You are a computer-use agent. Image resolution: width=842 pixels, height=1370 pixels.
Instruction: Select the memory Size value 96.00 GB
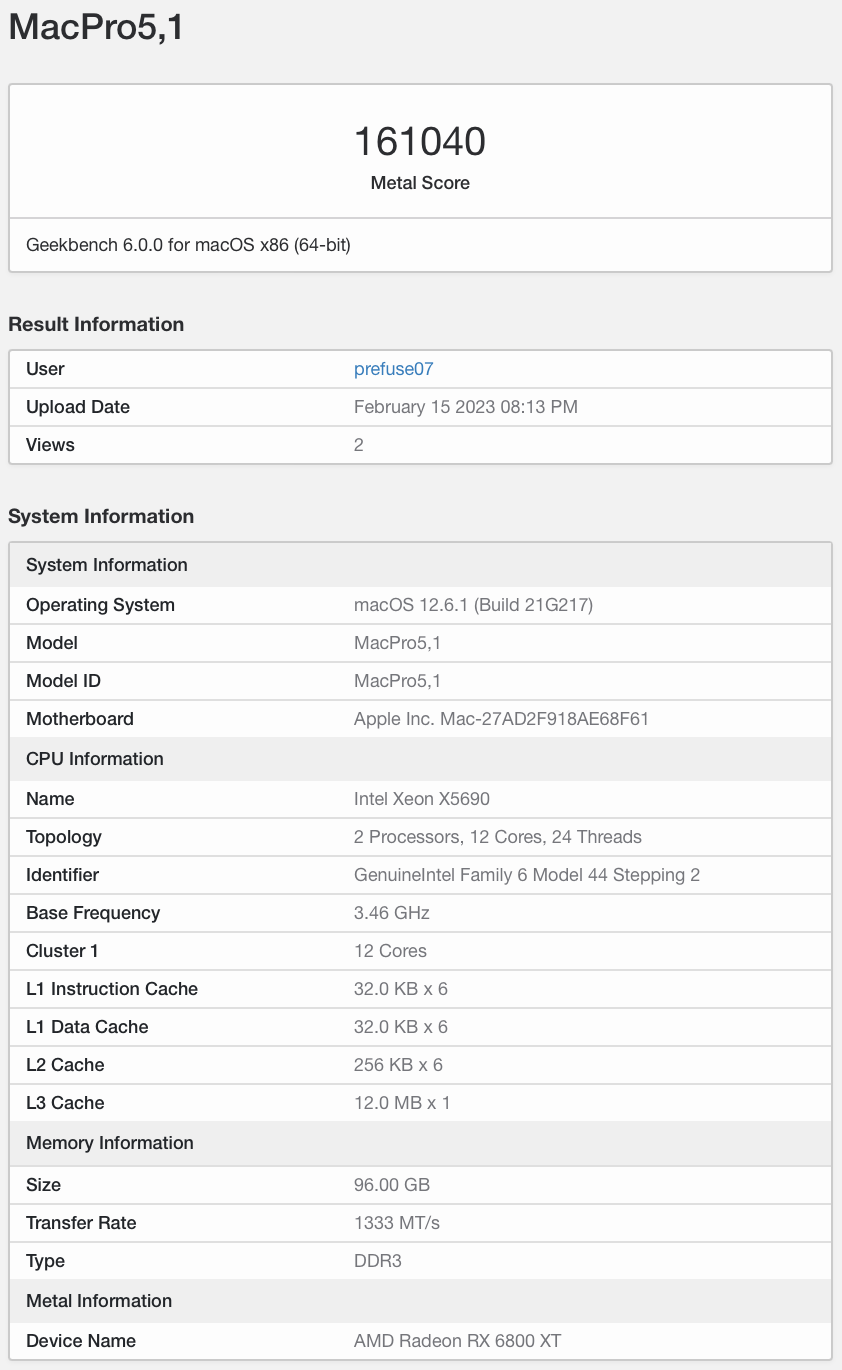point(392,1185)
